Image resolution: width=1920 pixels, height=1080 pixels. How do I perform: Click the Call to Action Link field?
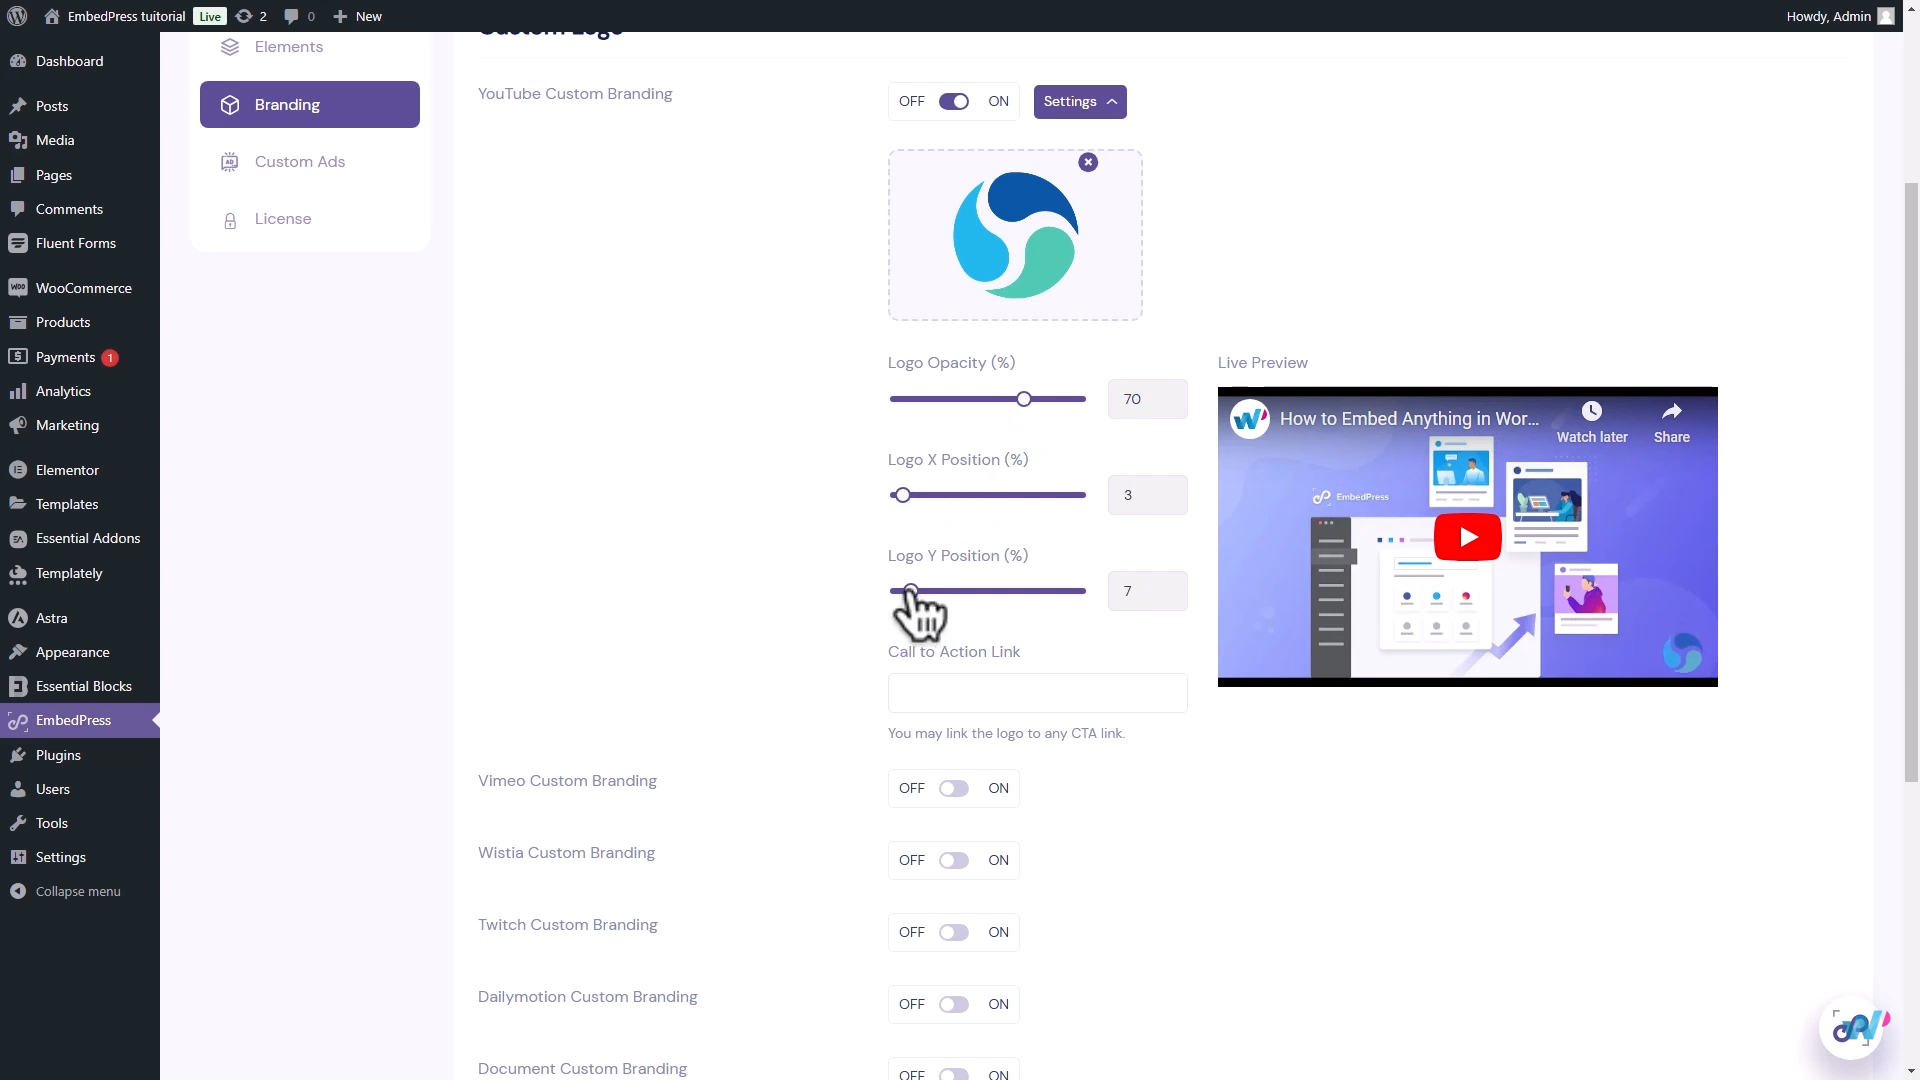click(1037, 693)
